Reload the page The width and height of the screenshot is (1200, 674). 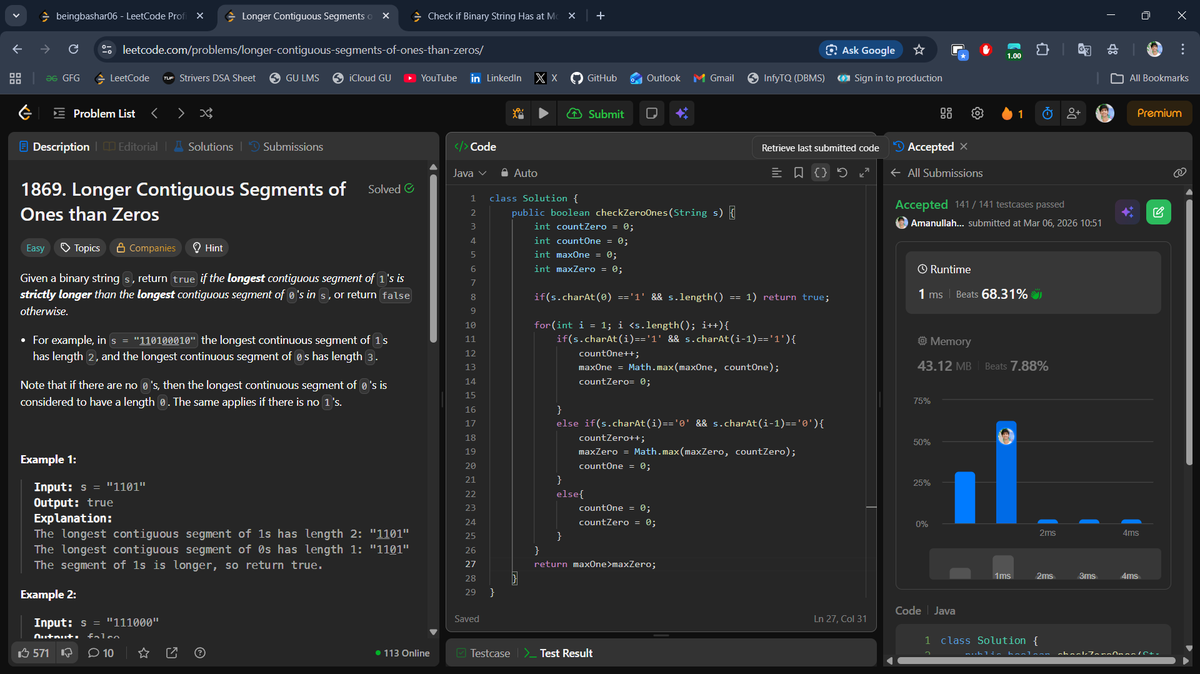click(73, 49)
